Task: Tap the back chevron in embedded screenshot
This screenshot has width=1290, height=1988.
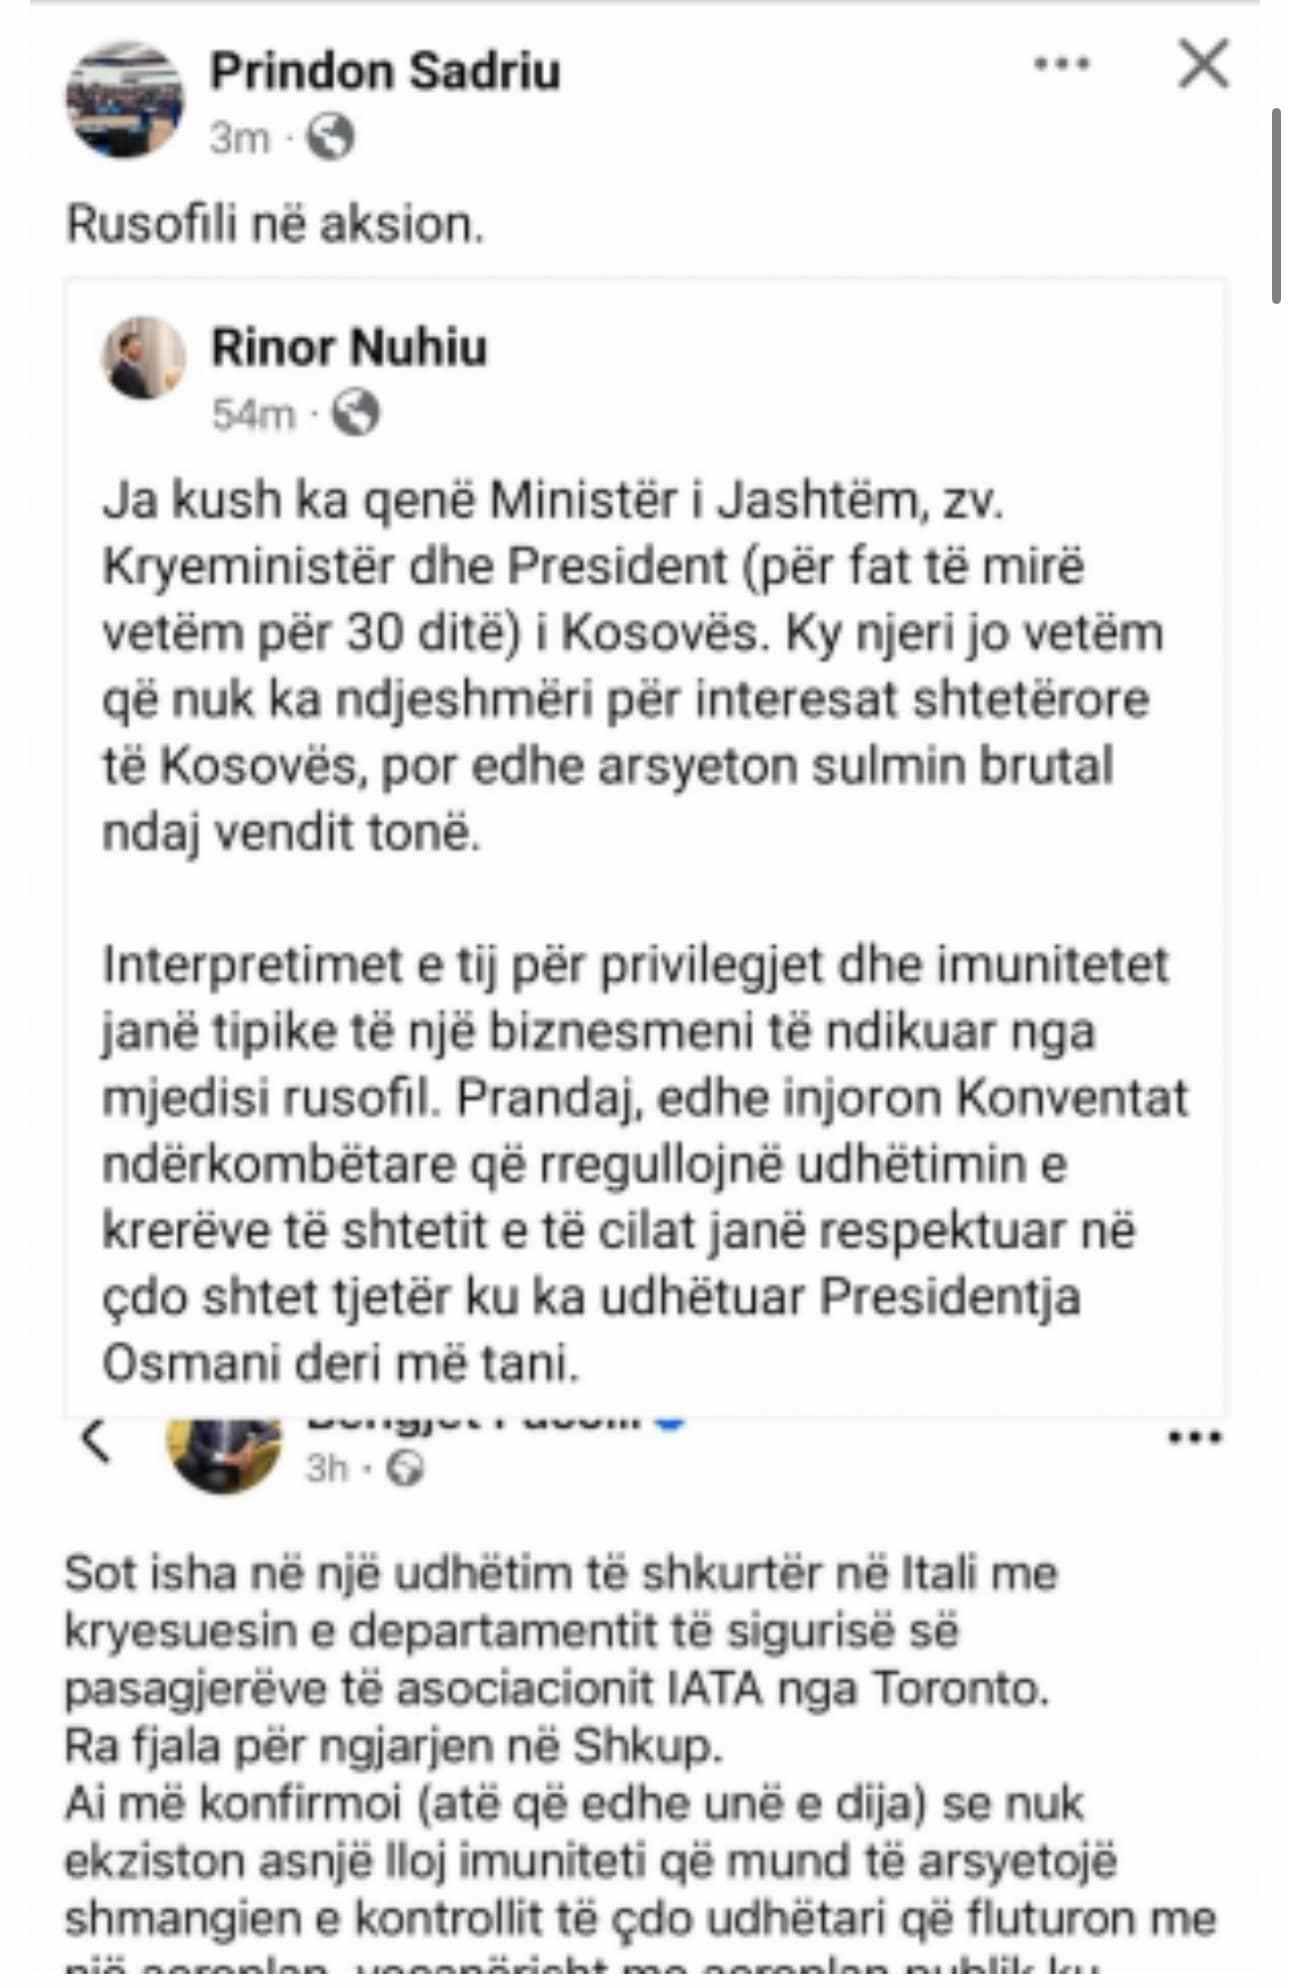Action: click(96, 1442)
